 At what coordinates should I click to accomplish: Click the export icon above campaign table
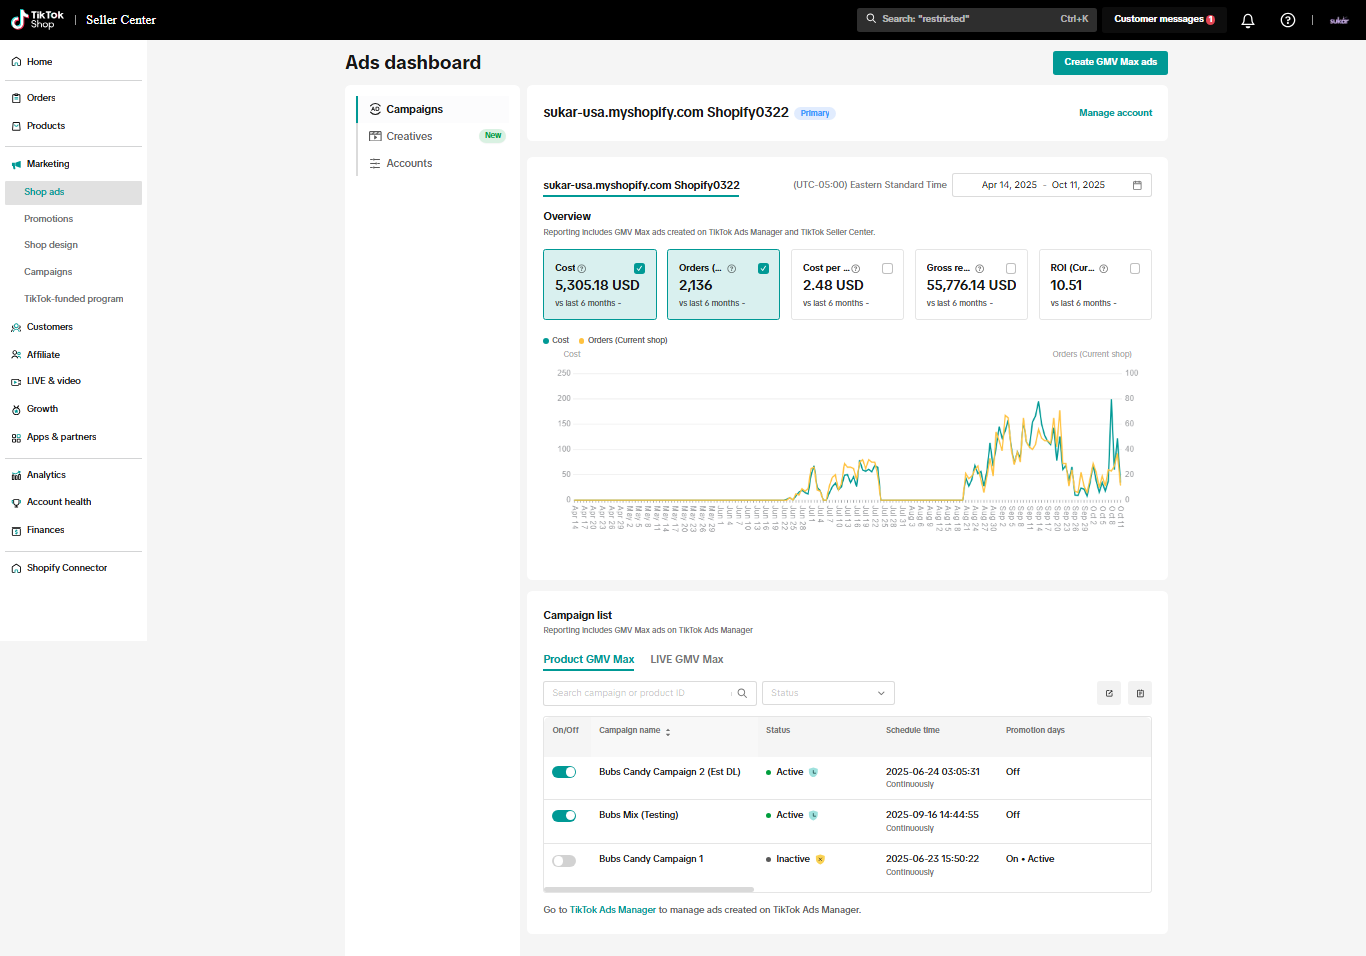pyautogui.click(x=1109, y=693)
